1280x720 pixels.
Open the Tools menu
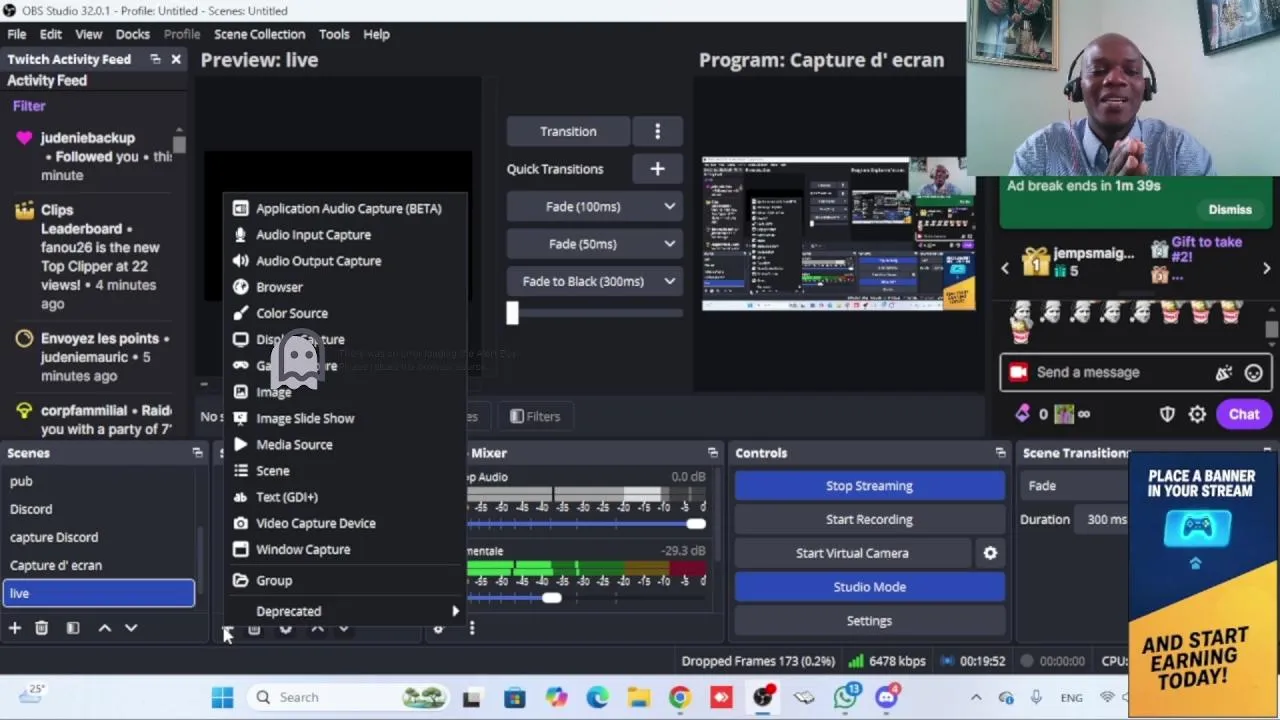(x=334, y=34)
